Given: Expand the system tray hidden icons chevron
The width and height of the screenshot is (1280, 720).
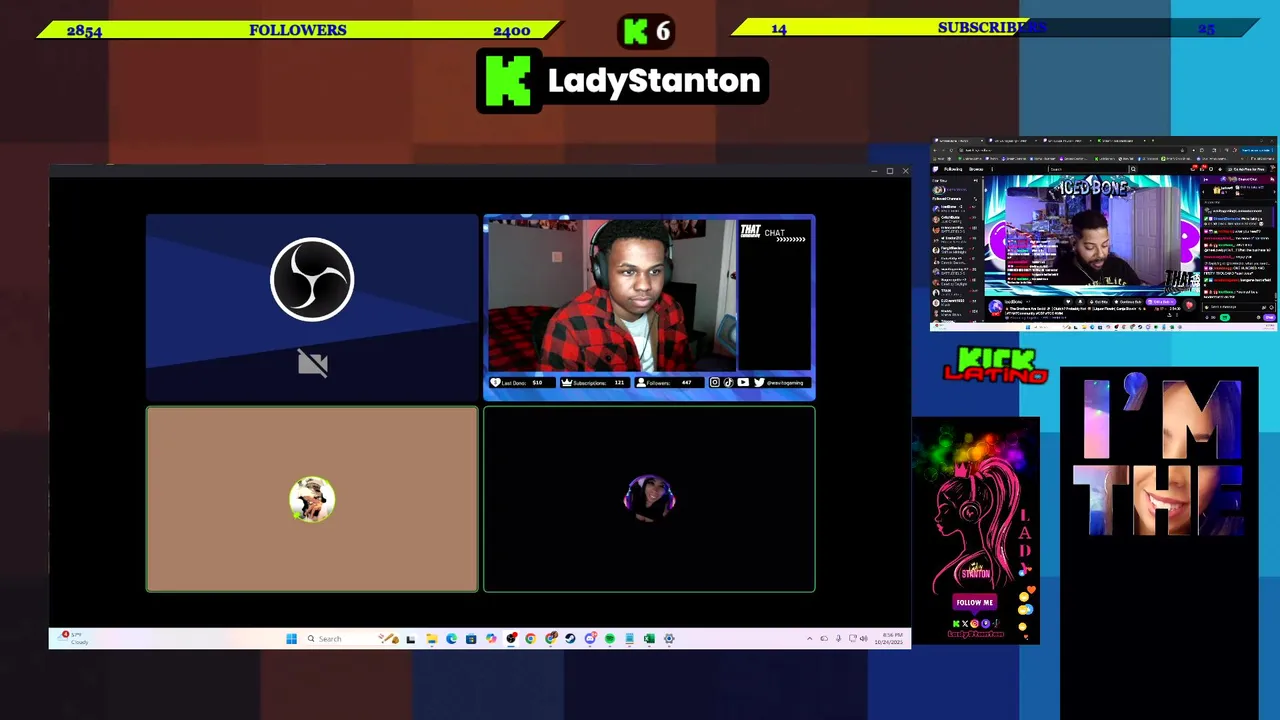Looking at the screenshot, I should 809,638.
